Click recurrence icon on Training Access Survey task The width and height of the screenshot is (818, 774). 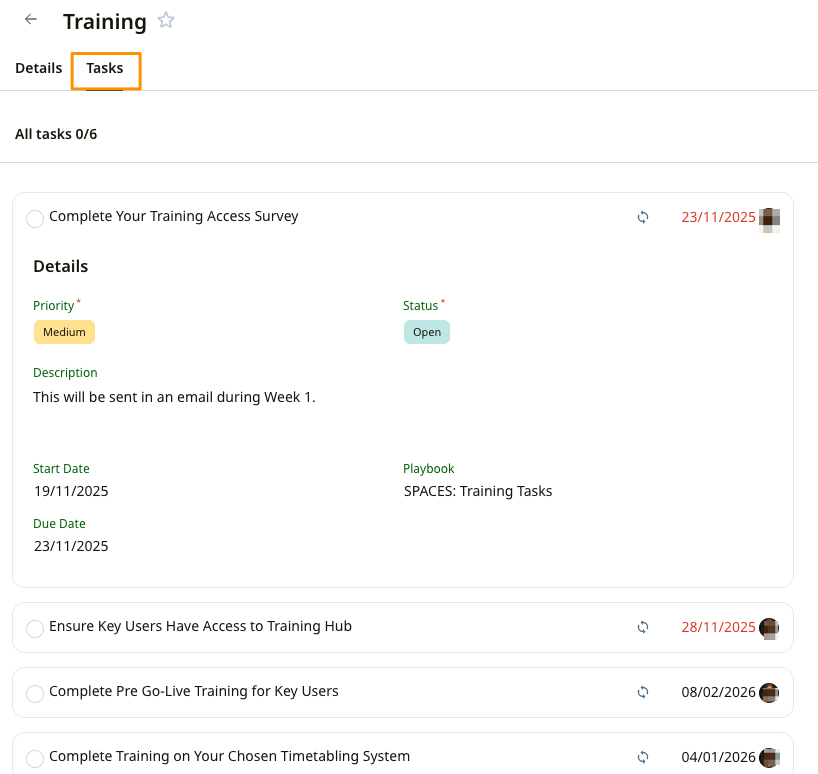coord(643,217)
